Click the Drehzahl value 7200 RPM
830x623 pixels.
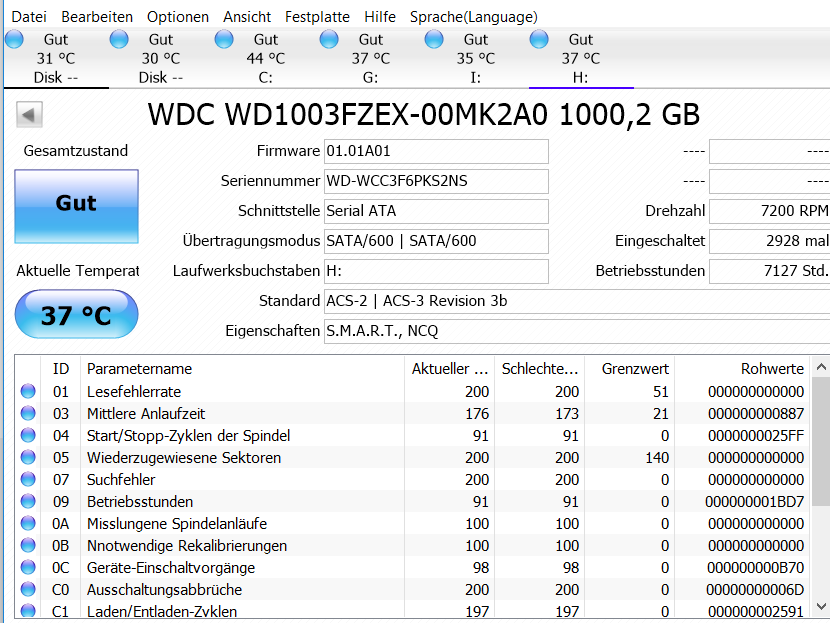pos(770,211)
